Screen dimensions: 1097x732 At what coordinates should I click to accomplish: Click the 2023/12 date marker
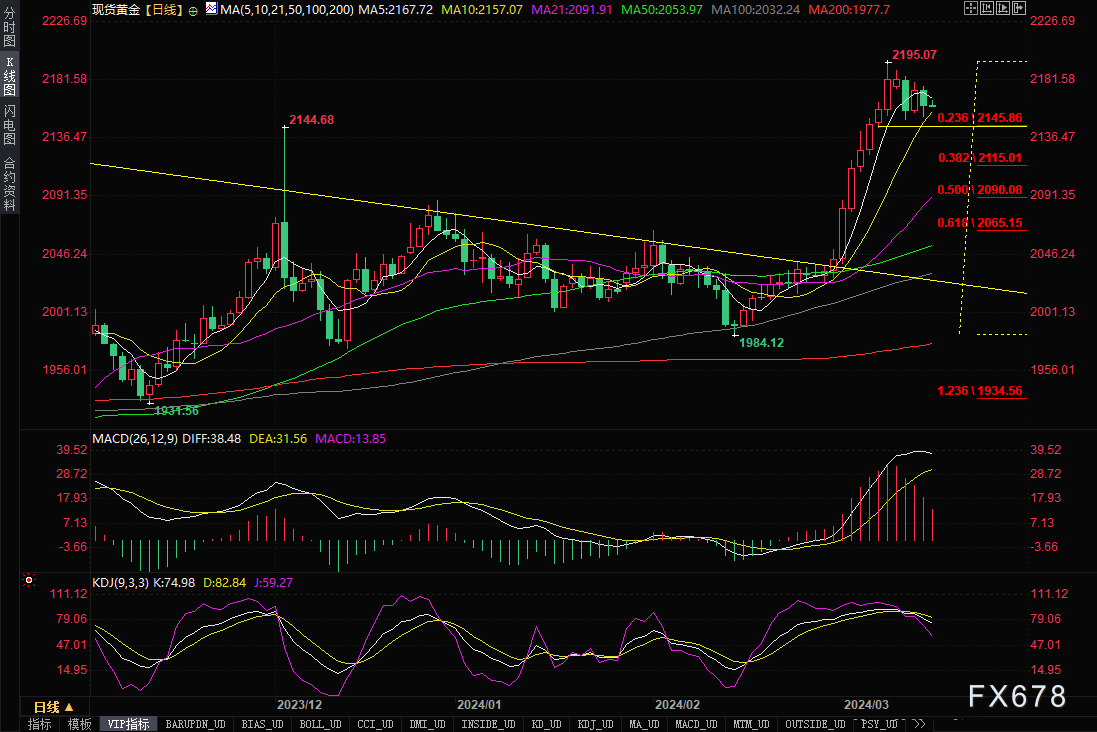(x=299, y=705)
